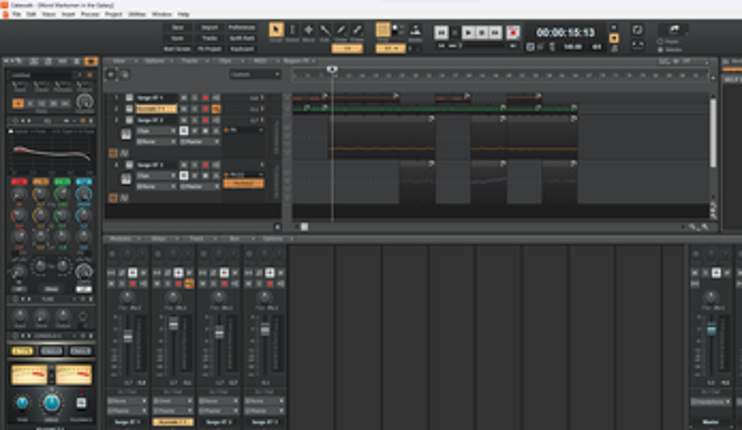
Task: Open the File menu
Action: 17,14
